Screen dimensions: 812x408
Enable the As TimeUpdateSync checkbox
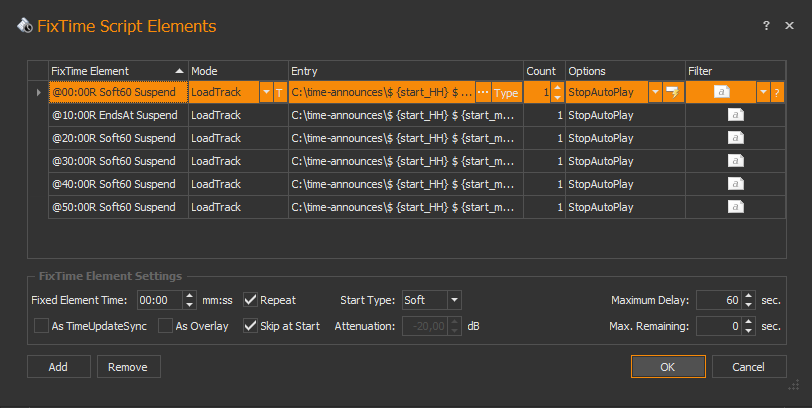tap(41, 326)
